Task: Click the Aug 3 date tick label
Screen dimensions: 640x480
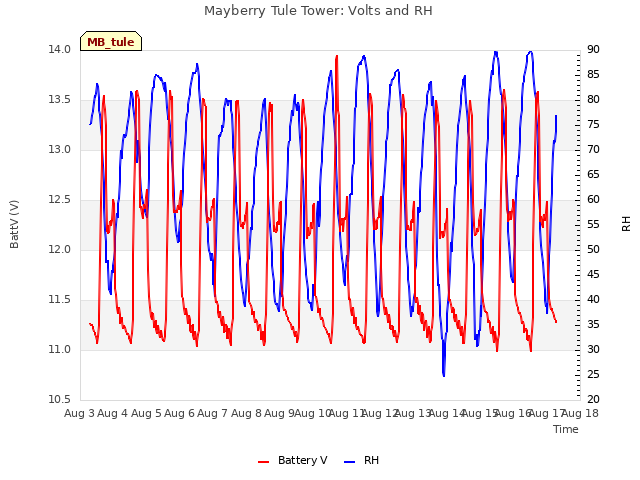Action: (x=79, y=413)
